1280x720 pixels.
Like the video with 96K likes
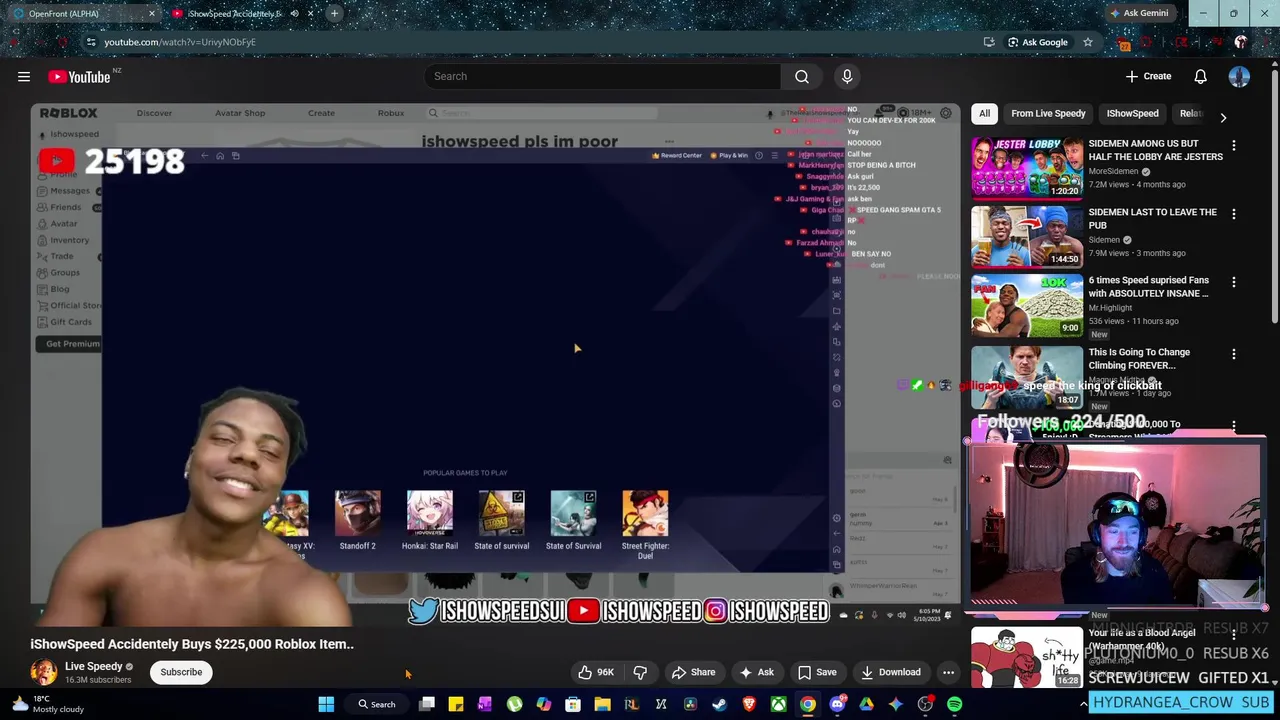click(596, 672)
